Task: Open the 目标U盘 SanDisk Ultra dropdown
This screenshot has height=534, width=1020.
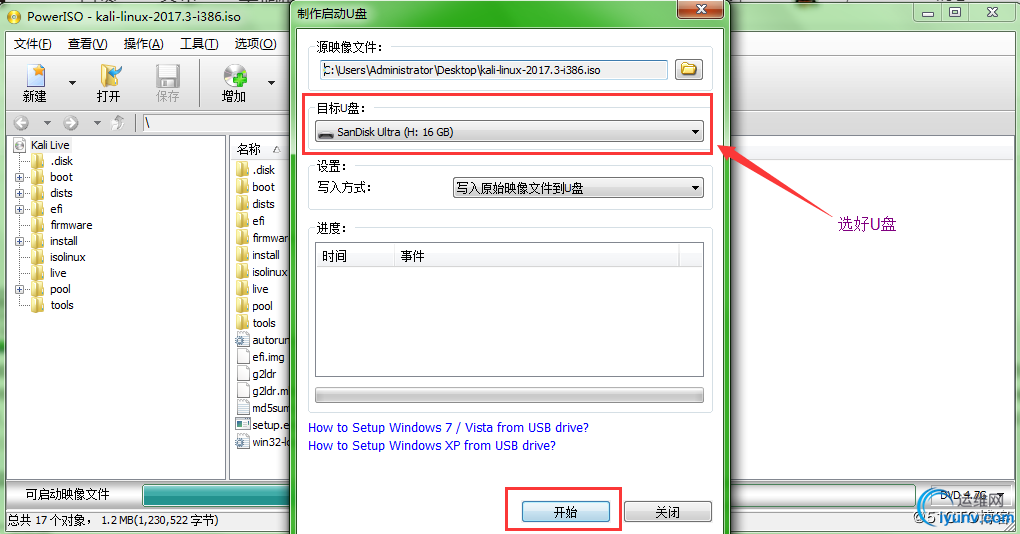Action: [x=509, y=131]
